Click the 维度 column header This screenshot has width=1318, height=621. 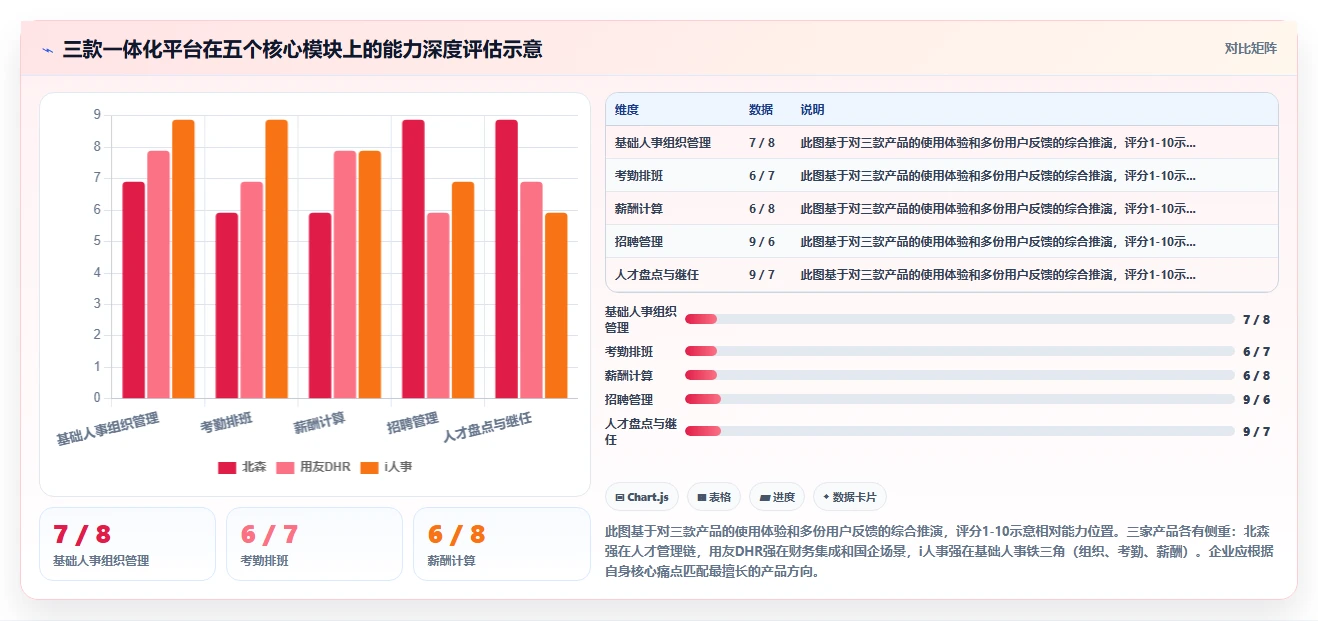pyautogui.click(x=627, y=110)
